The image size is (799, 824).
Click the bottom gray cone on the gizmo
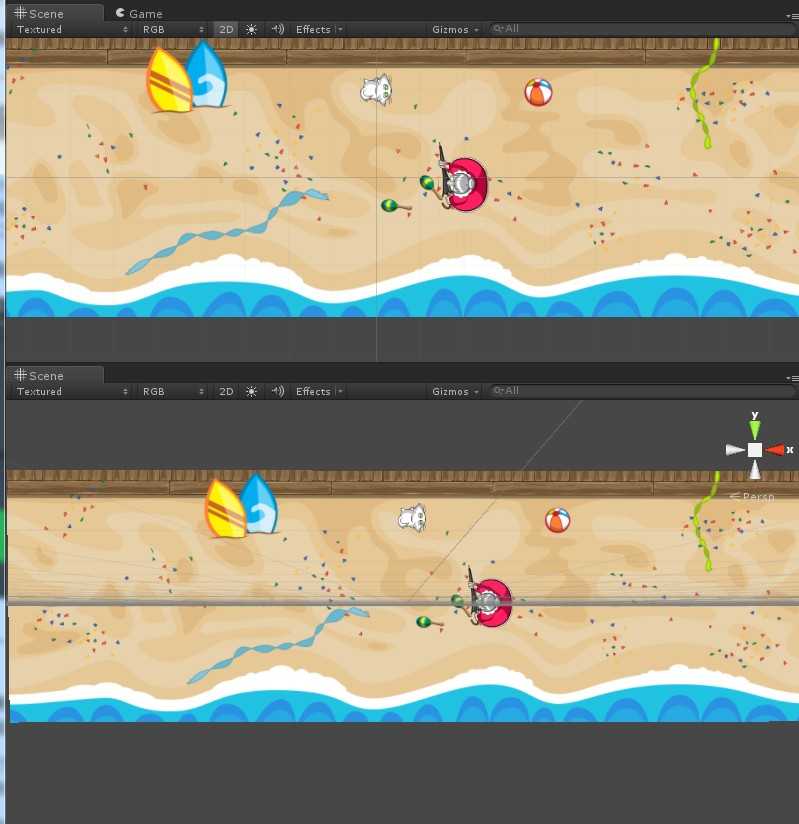pyautogui.click(x=755, y=469)
